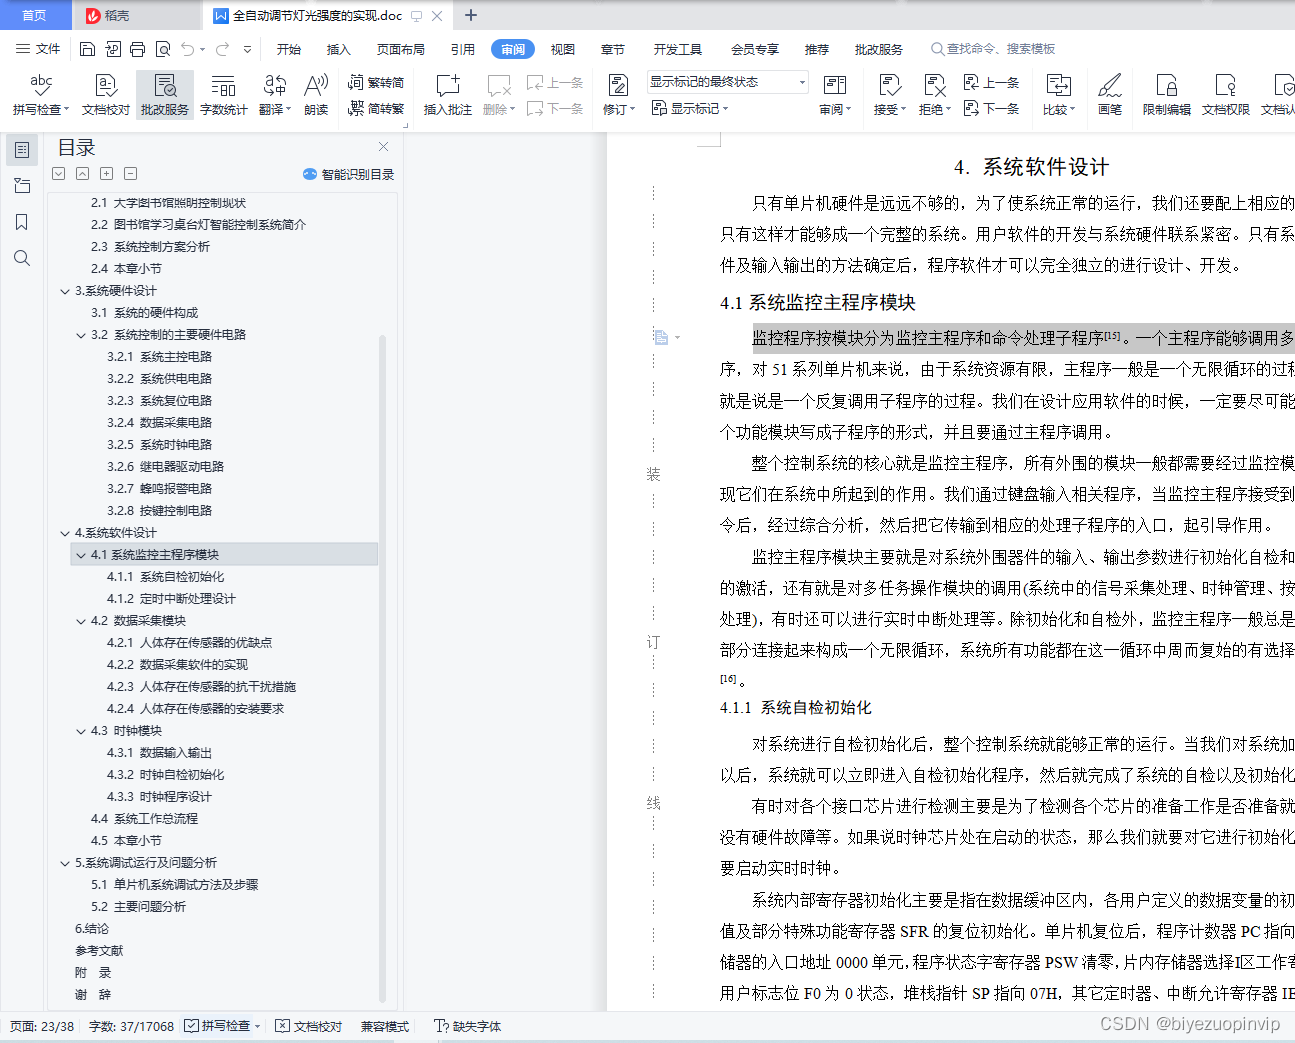The width and height of the screenshot is (1295, 1043).
Task: Select the 画笔 pen tool
Action: [x=1109, y=95]
